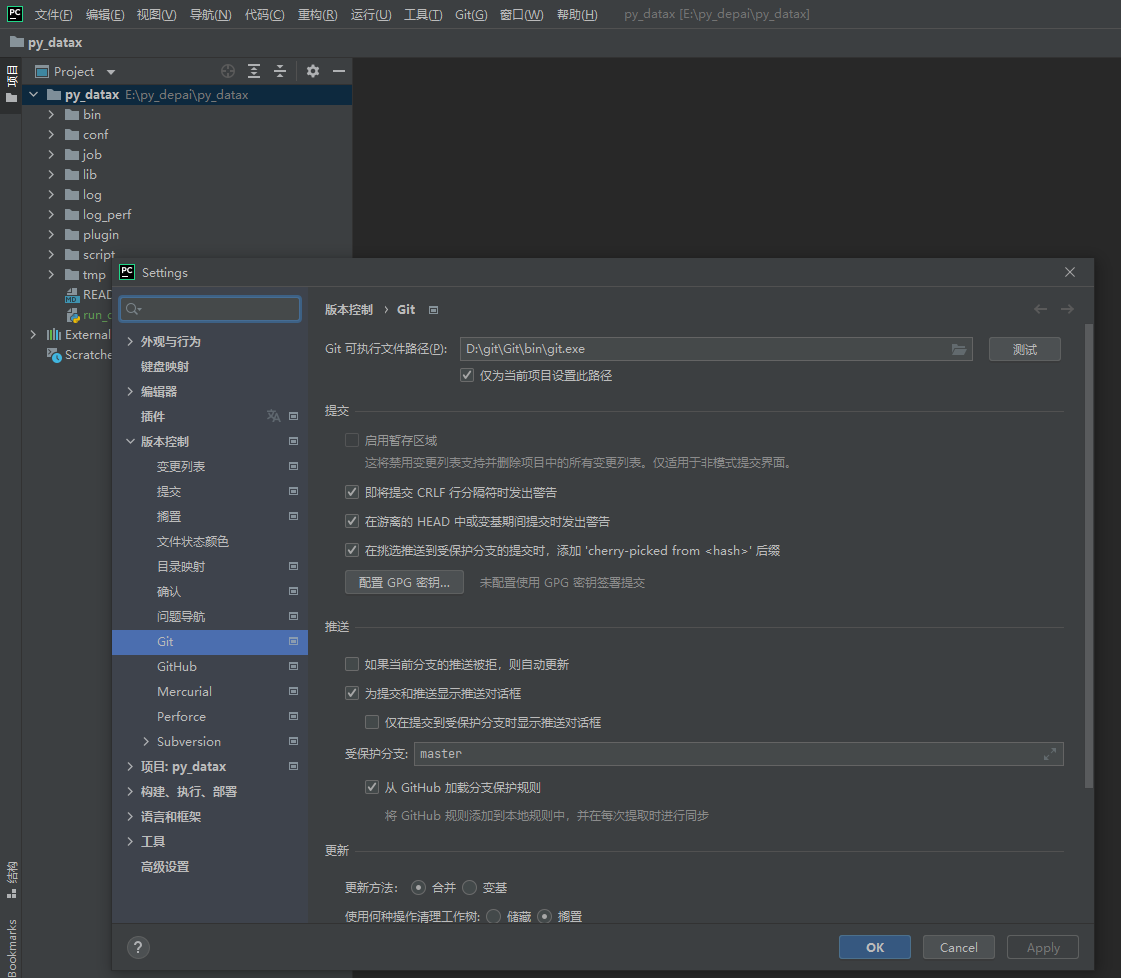Confirm settings with OK button

874,947
